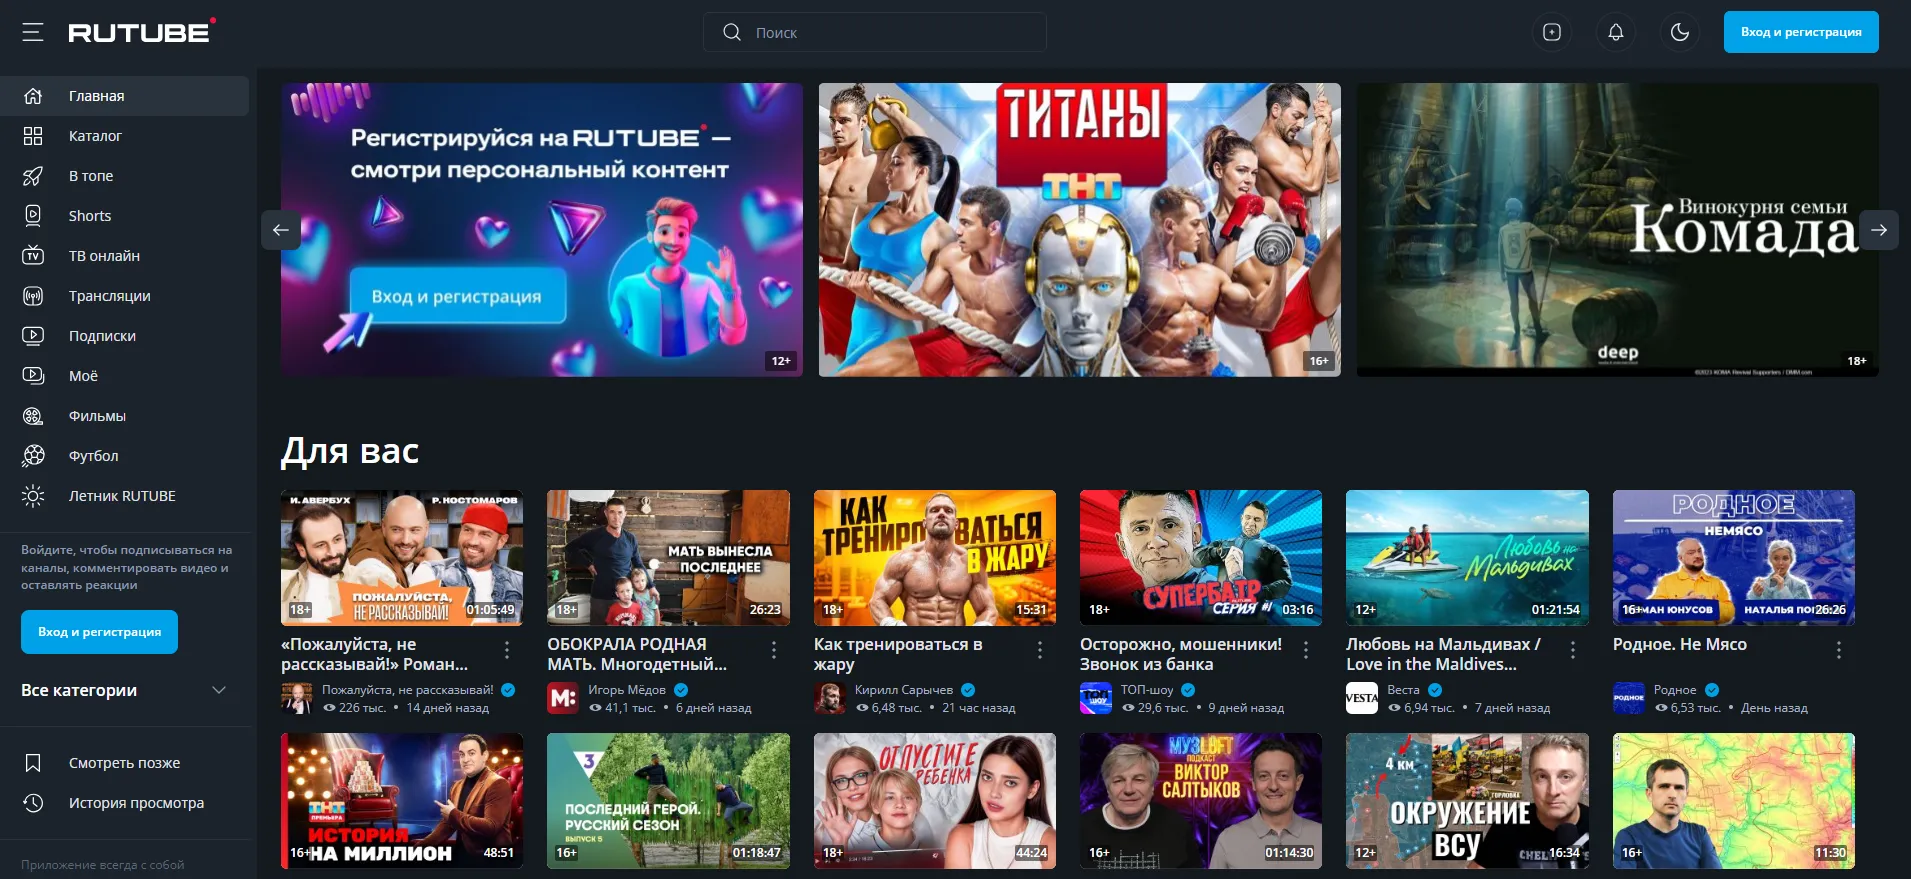Click the header Вход и регистрация button
The height and width of the screenshot is (879, 1911).
click(x=1801, y=32)
